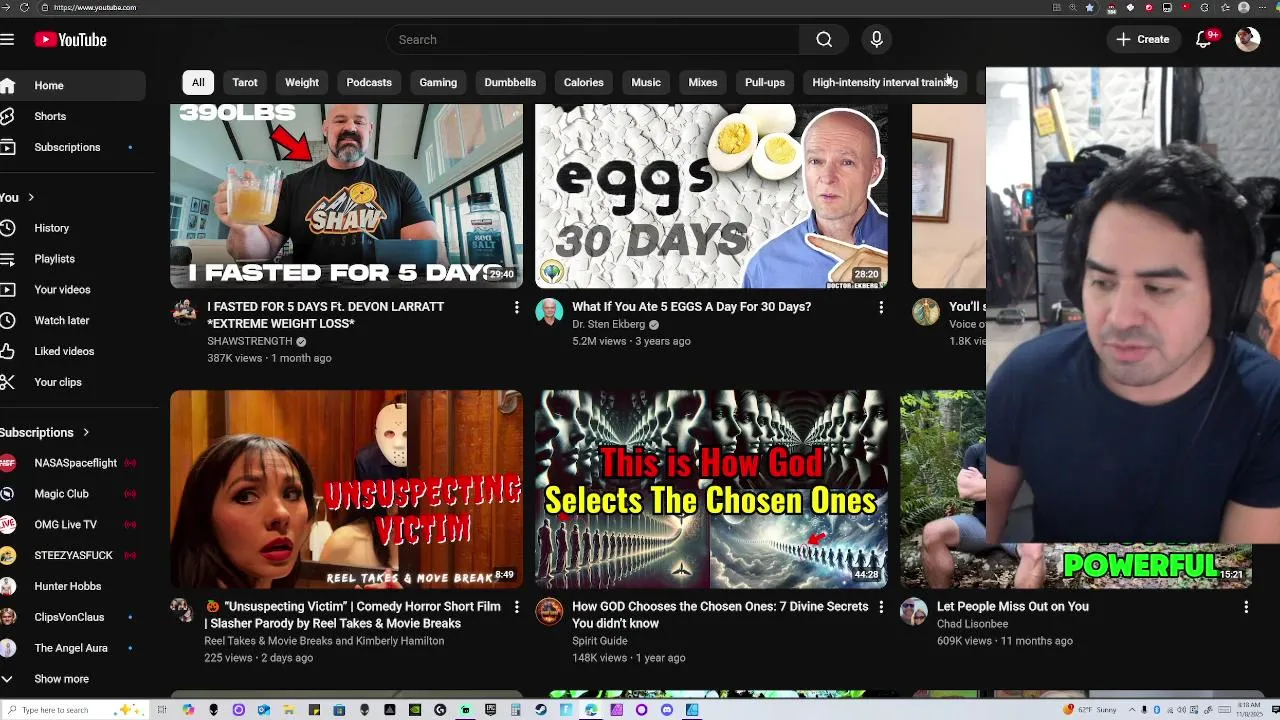This screenshot has width=1280, height=720.
Task: Click the YouTube logo
Action: pos(70,40)
